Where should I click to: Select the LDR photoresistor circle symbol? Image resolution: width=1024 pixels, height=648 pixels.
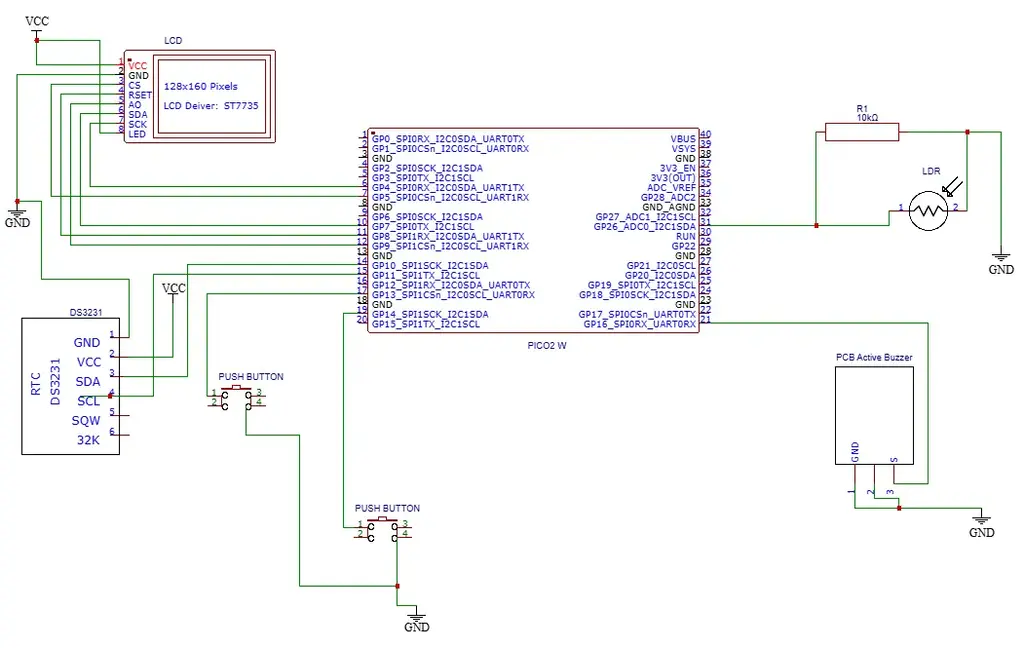tap(928, 210)
